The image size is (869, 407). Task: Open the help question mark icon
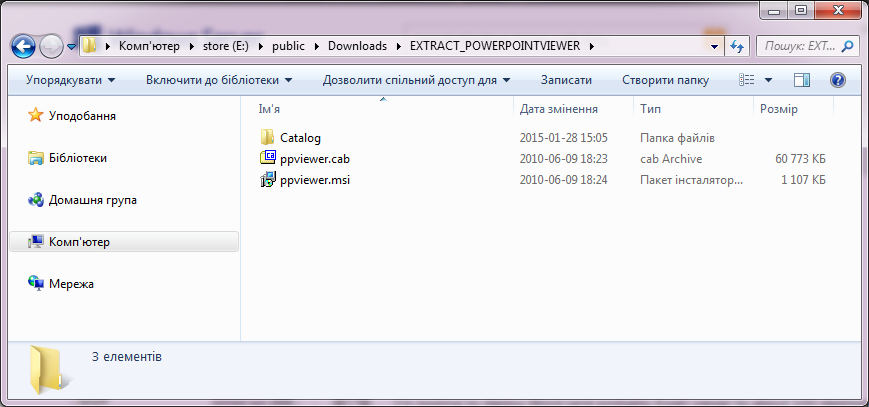coord(837,80)
